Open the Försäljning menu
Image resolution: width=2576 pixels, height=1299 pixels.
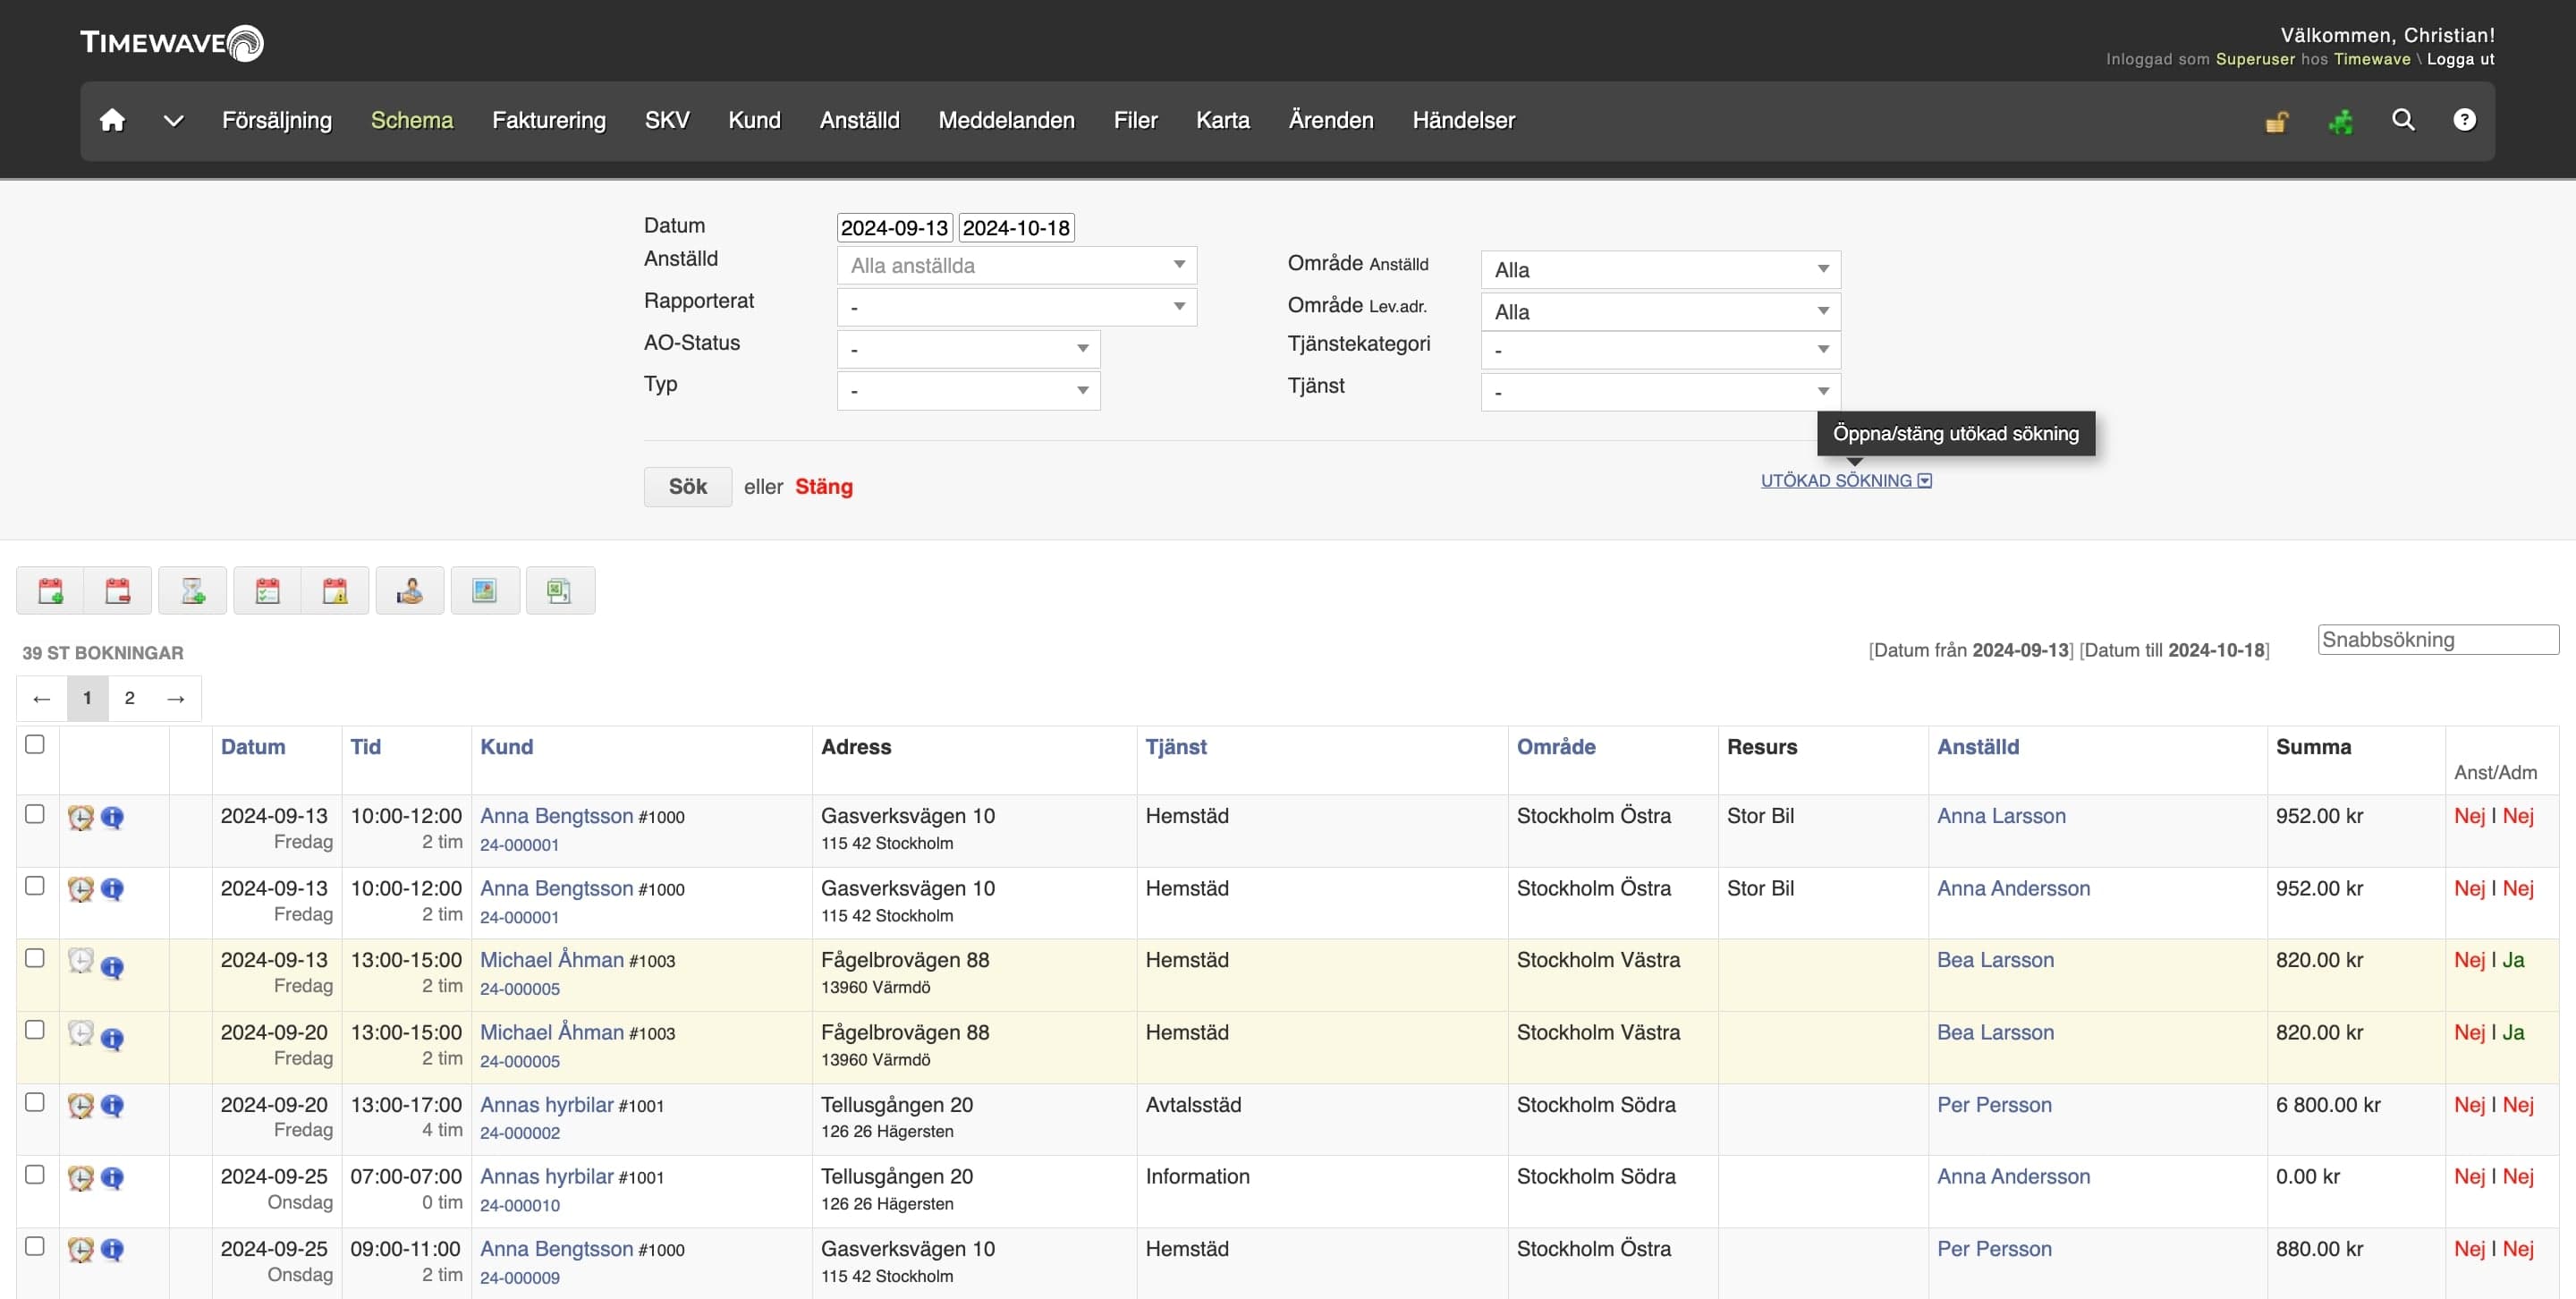[x=277, y=120]
